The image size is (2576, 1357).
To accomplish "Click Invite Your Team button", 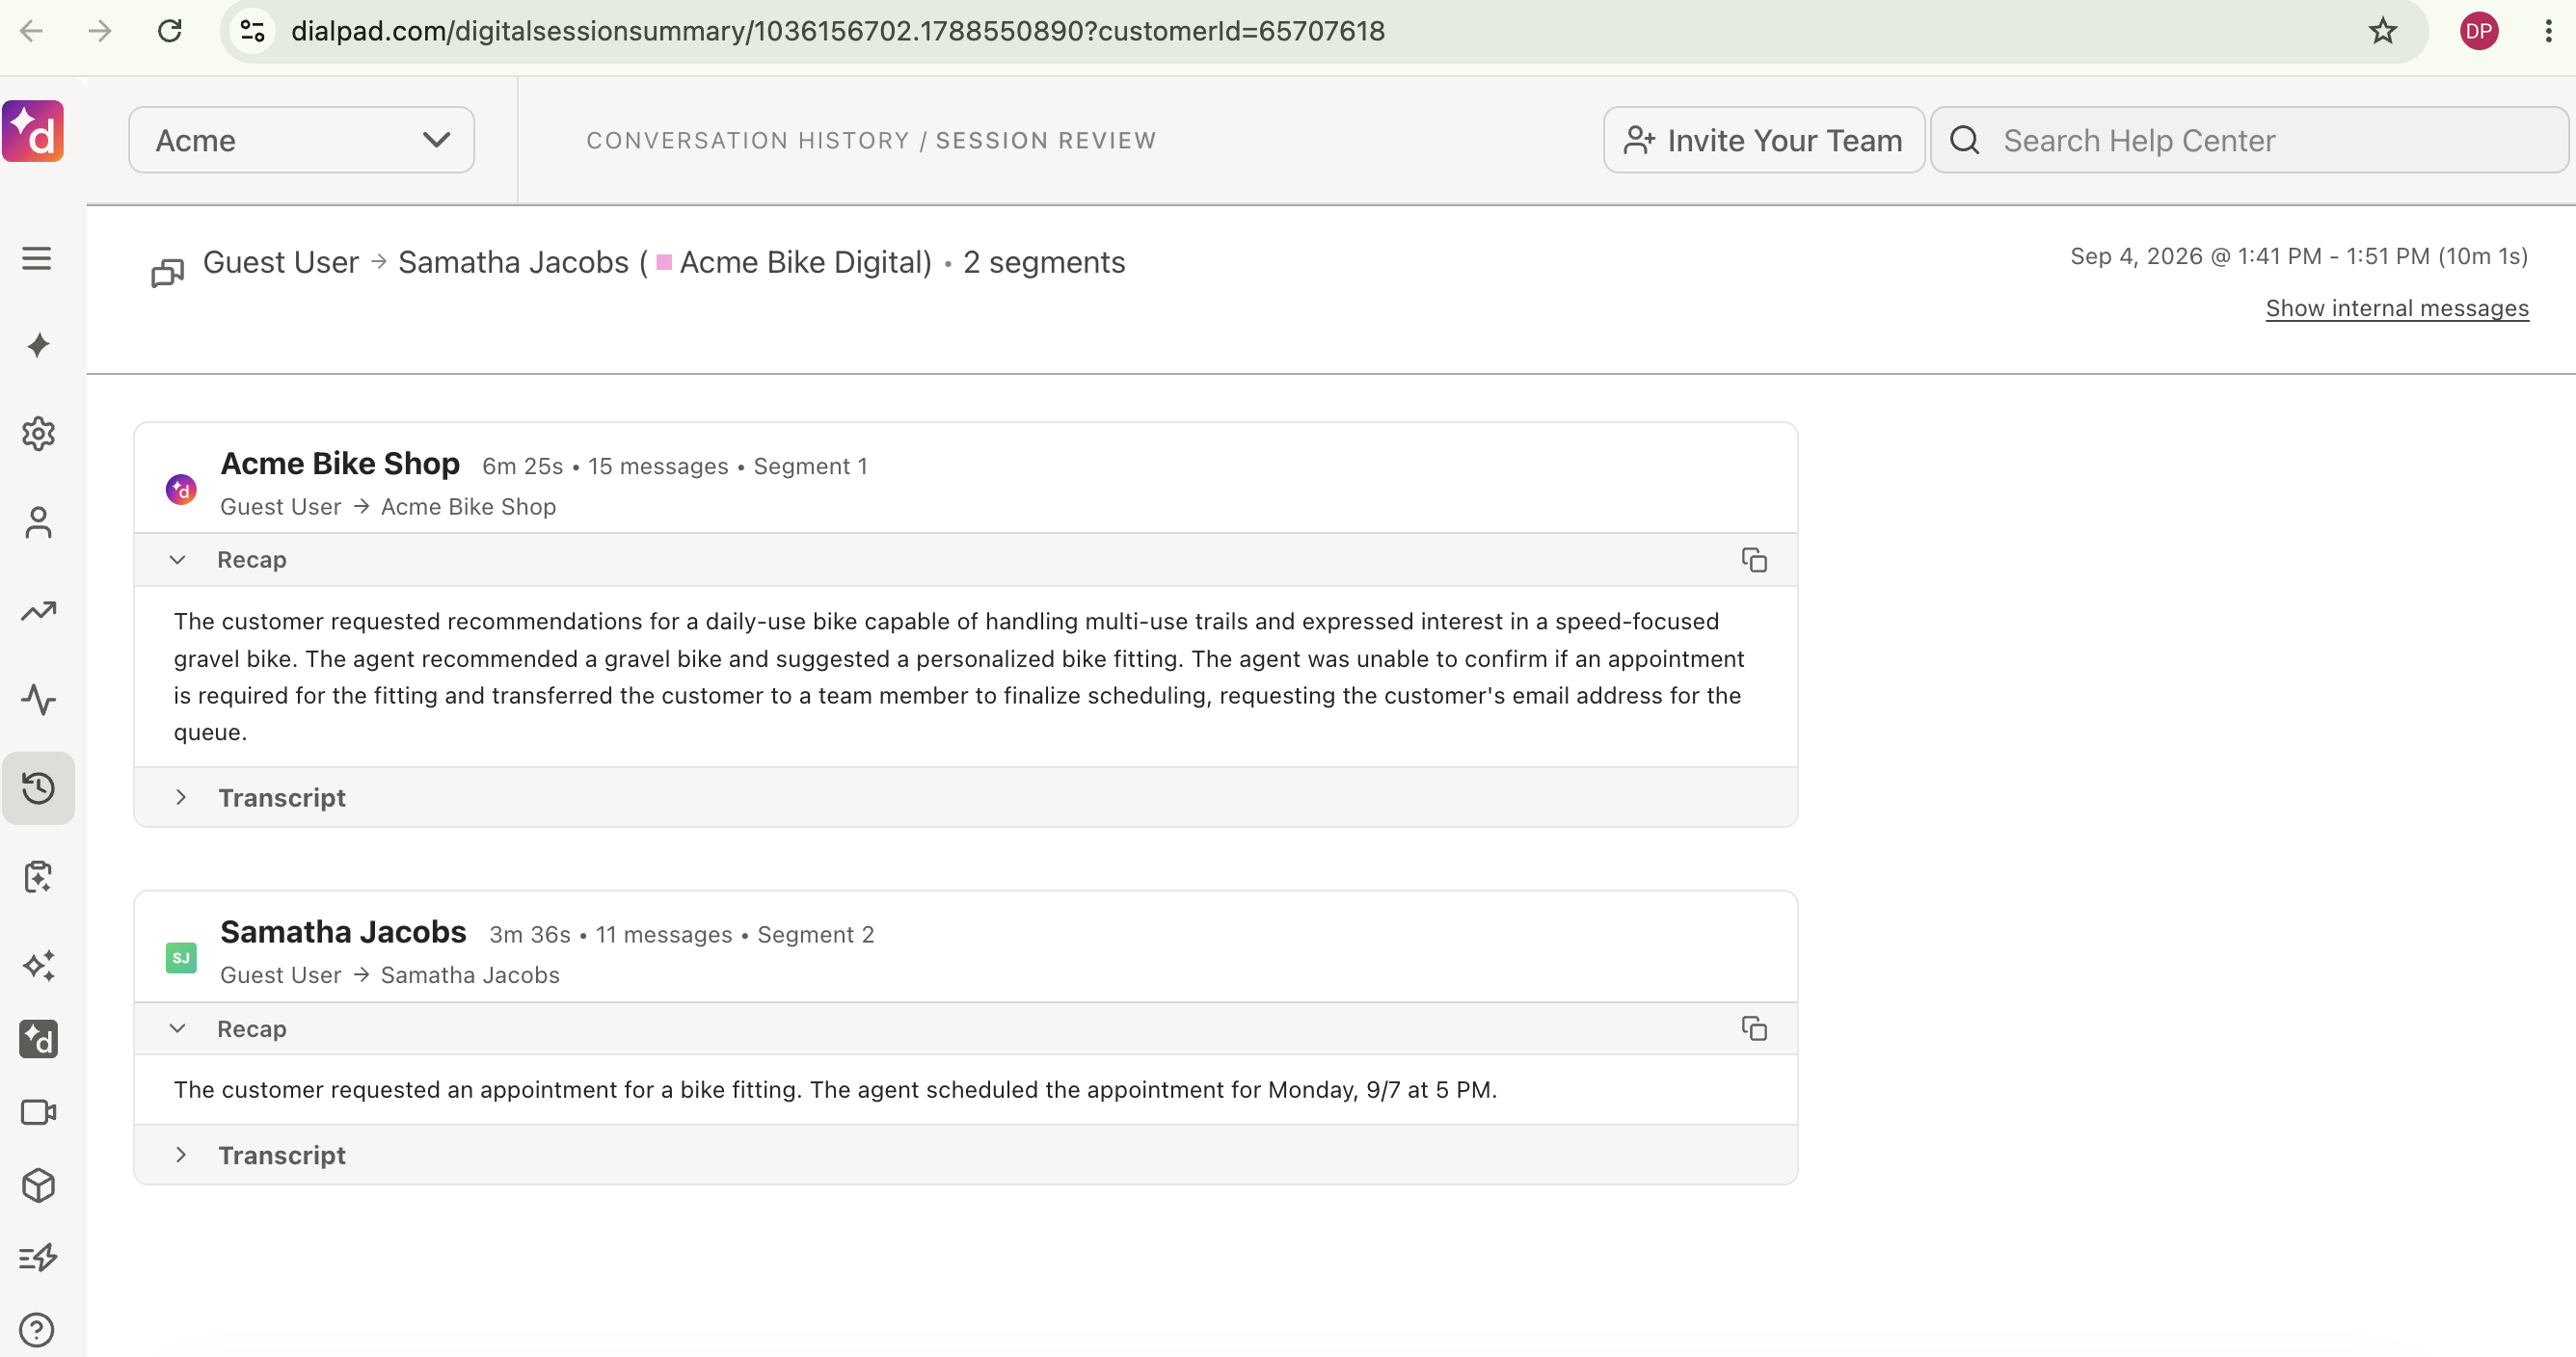I will [x=1763, y=140].
